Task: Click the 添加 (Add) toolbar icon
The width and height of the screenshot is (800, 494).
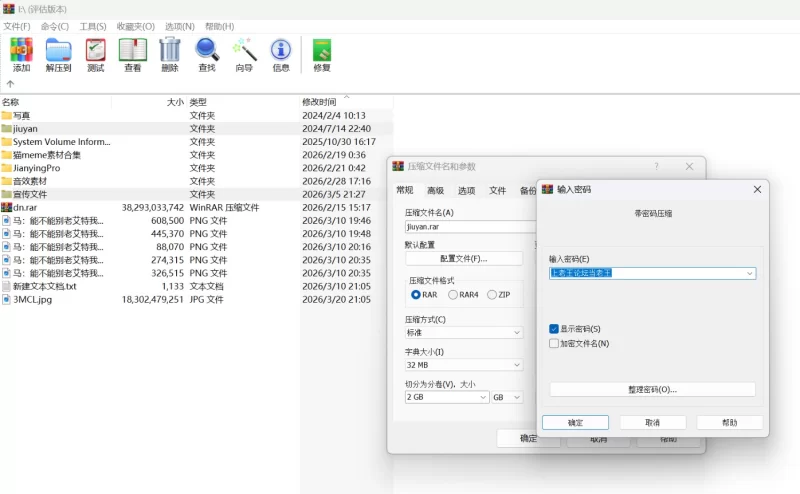Action: [21, 54]
